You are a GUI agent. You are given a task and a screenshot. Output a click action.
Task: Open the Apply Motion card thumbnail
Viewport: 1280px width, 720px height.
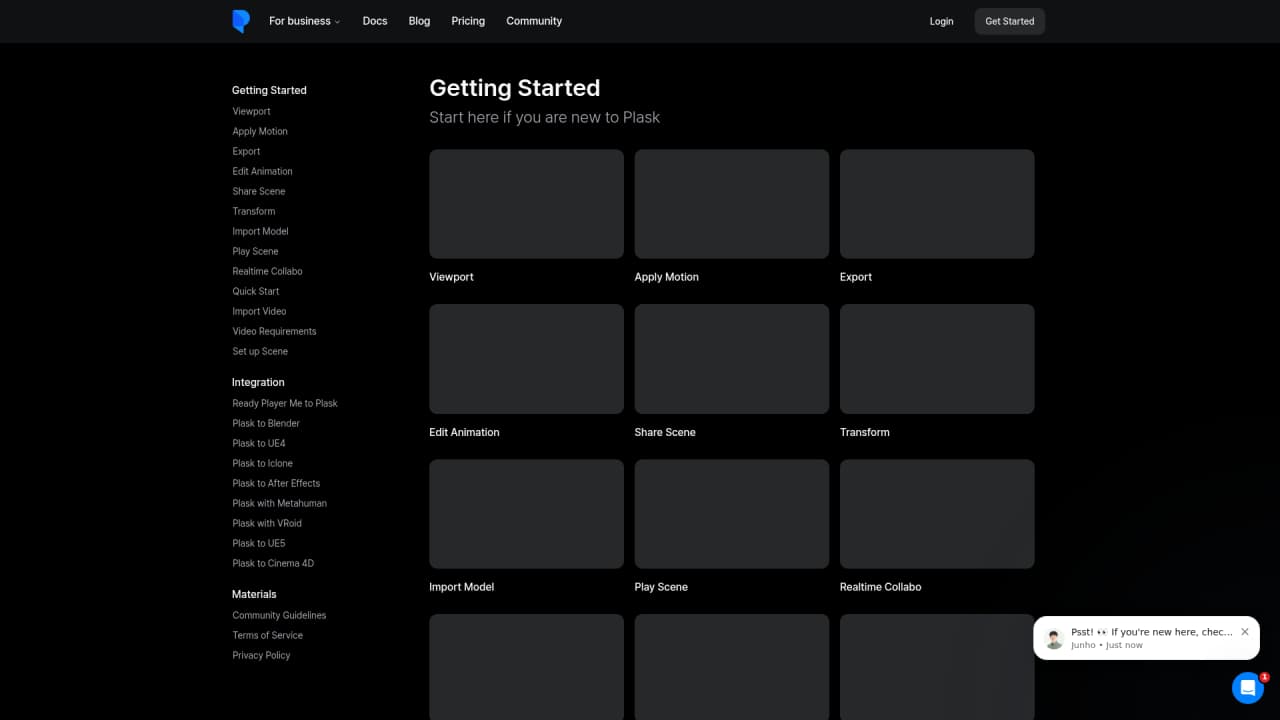tap(732, 204)
